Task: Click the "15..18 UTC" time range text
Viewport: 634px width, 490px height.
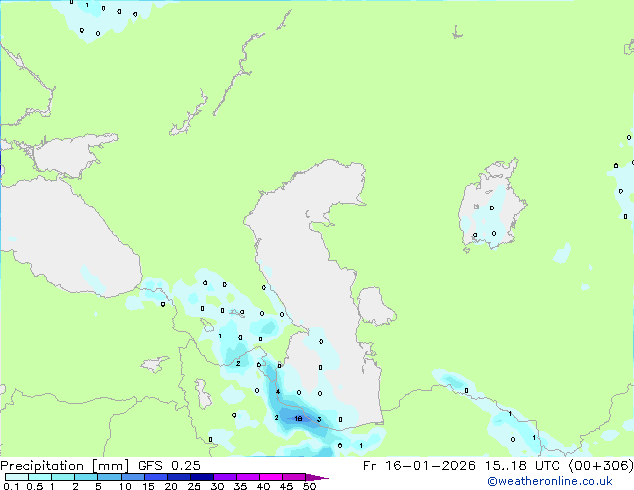Action: pyautogui.click(x=522, y=466)
